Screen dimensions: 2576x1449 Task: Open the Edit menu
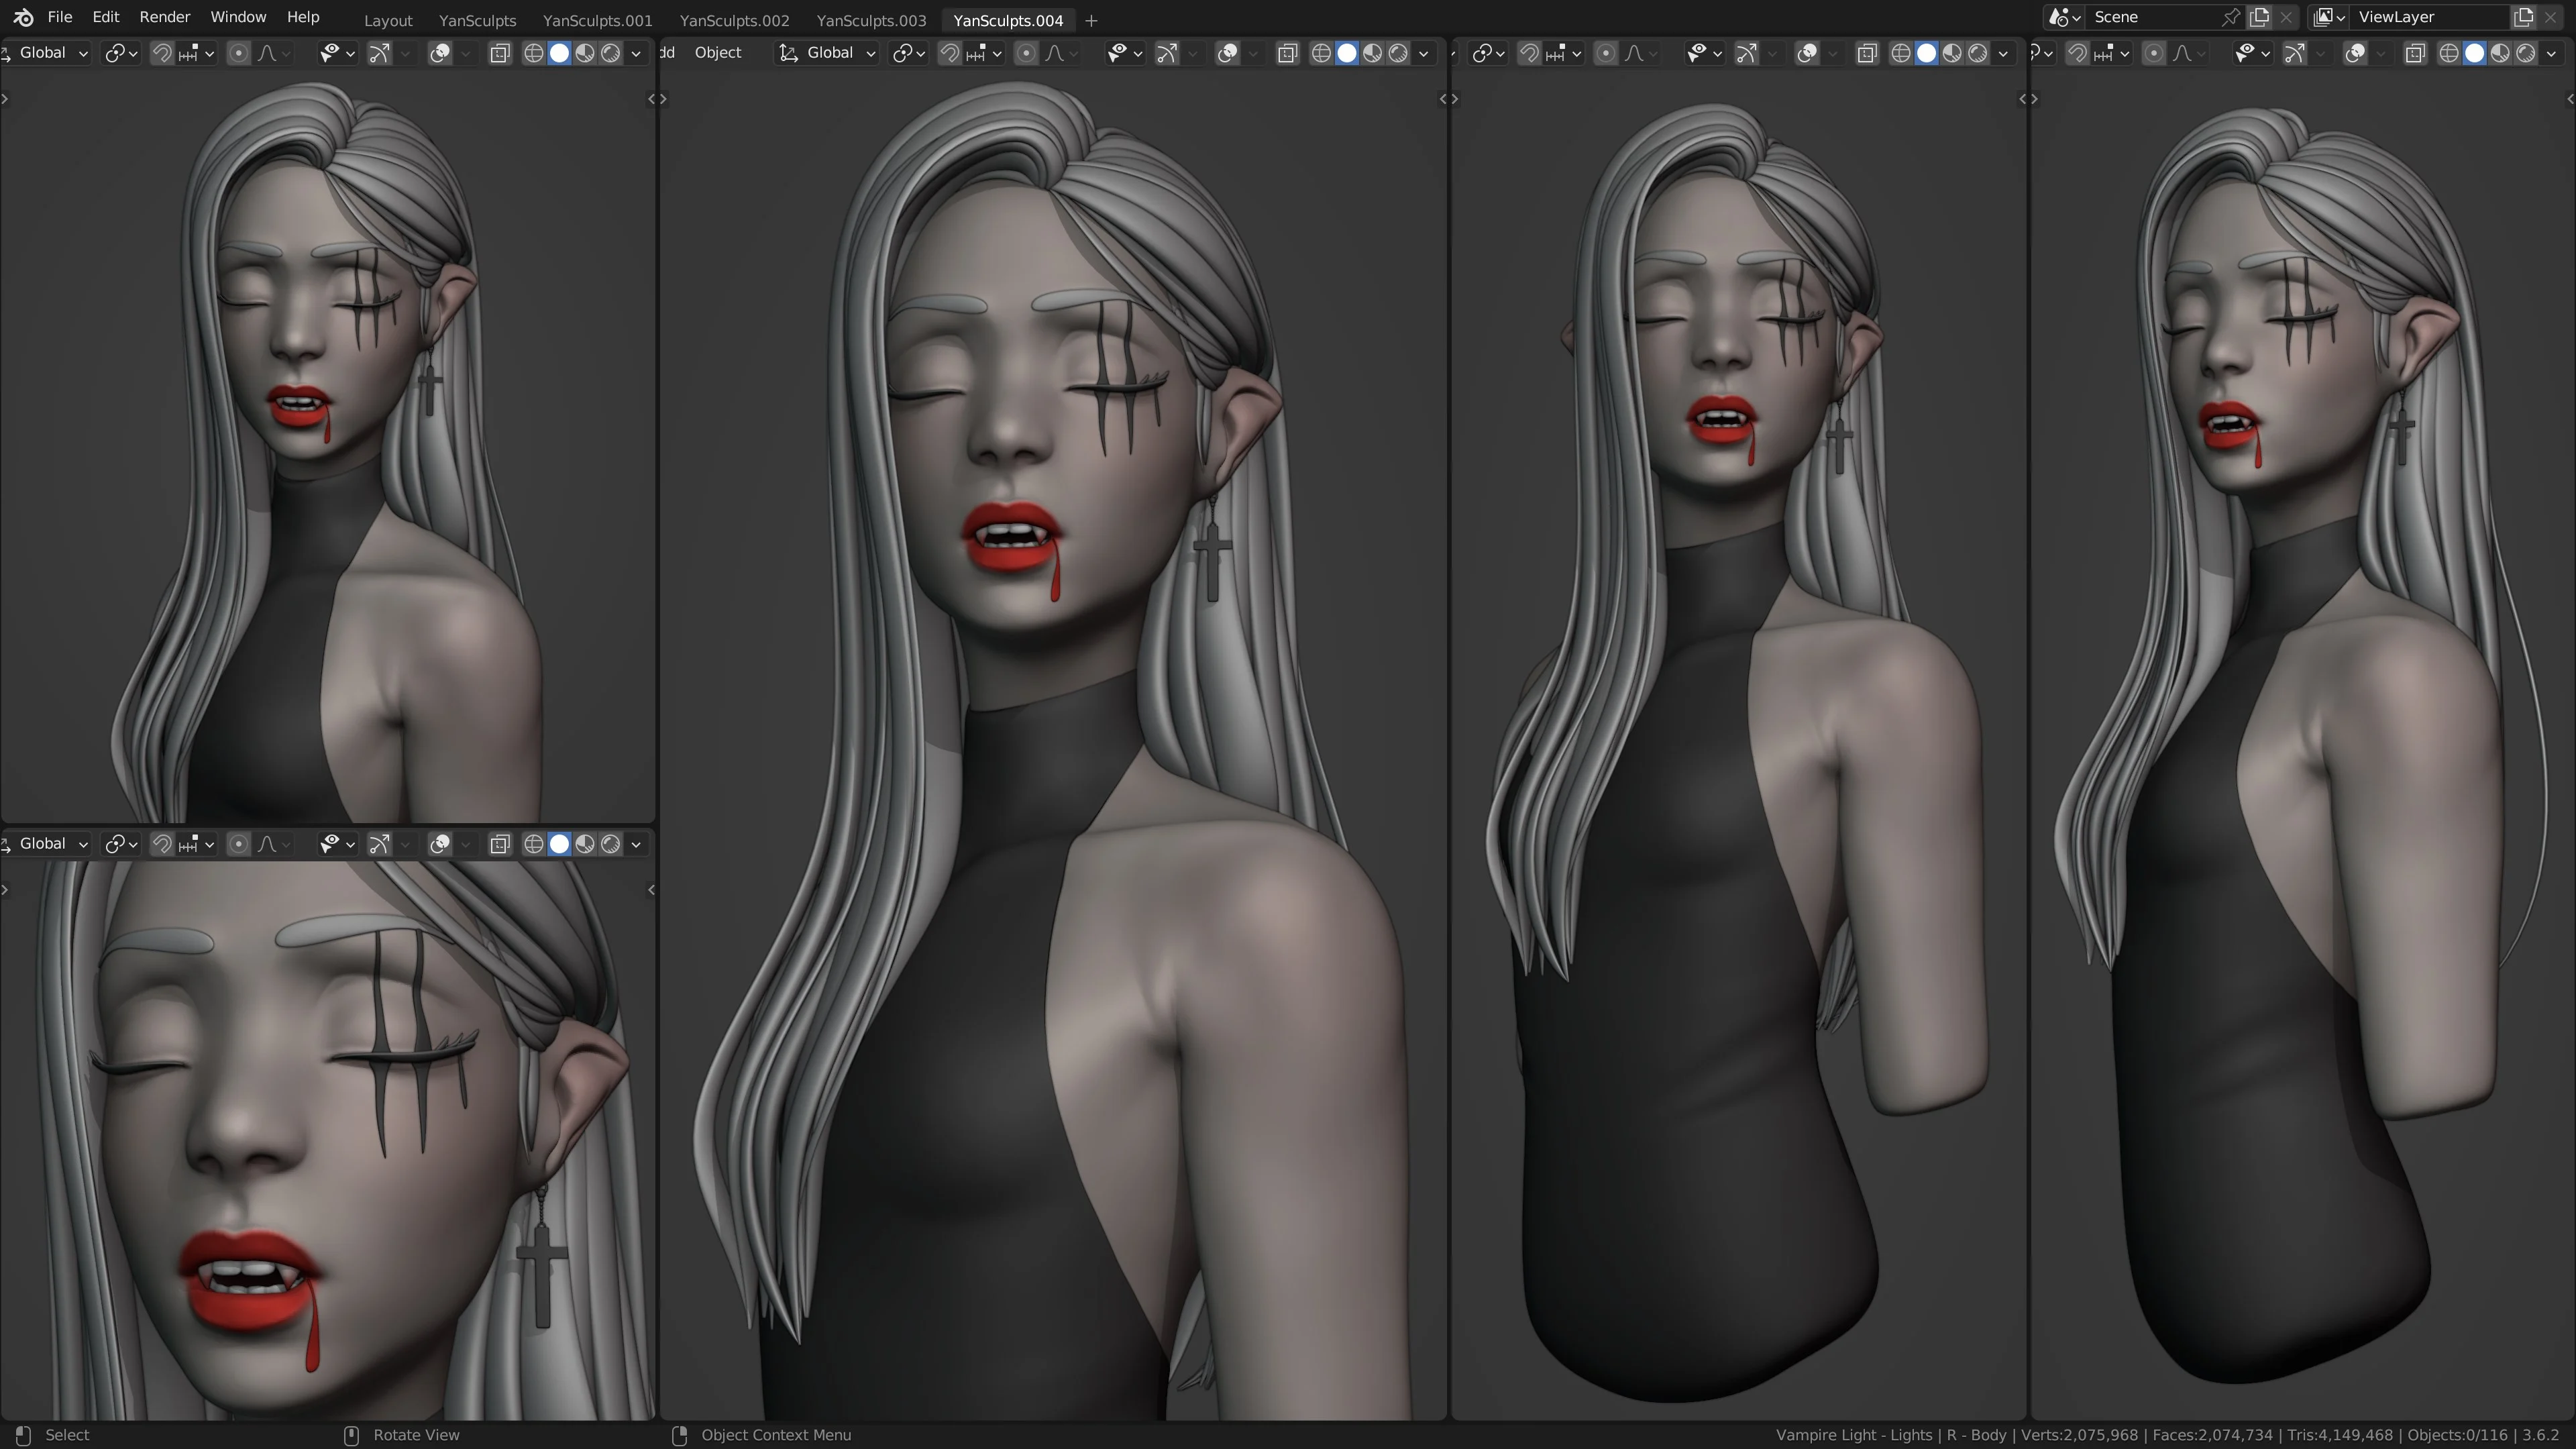[106, 17]
